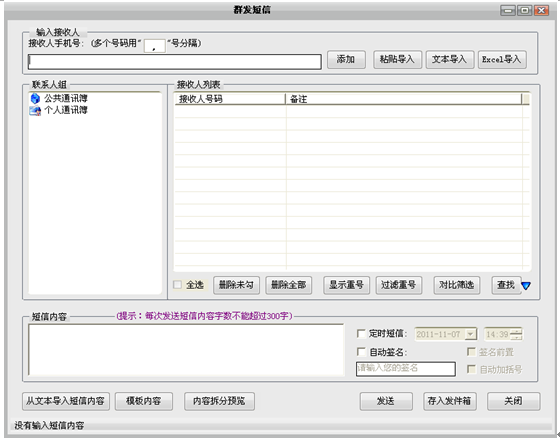Click the 文本导入 text import button

point(450,59)
